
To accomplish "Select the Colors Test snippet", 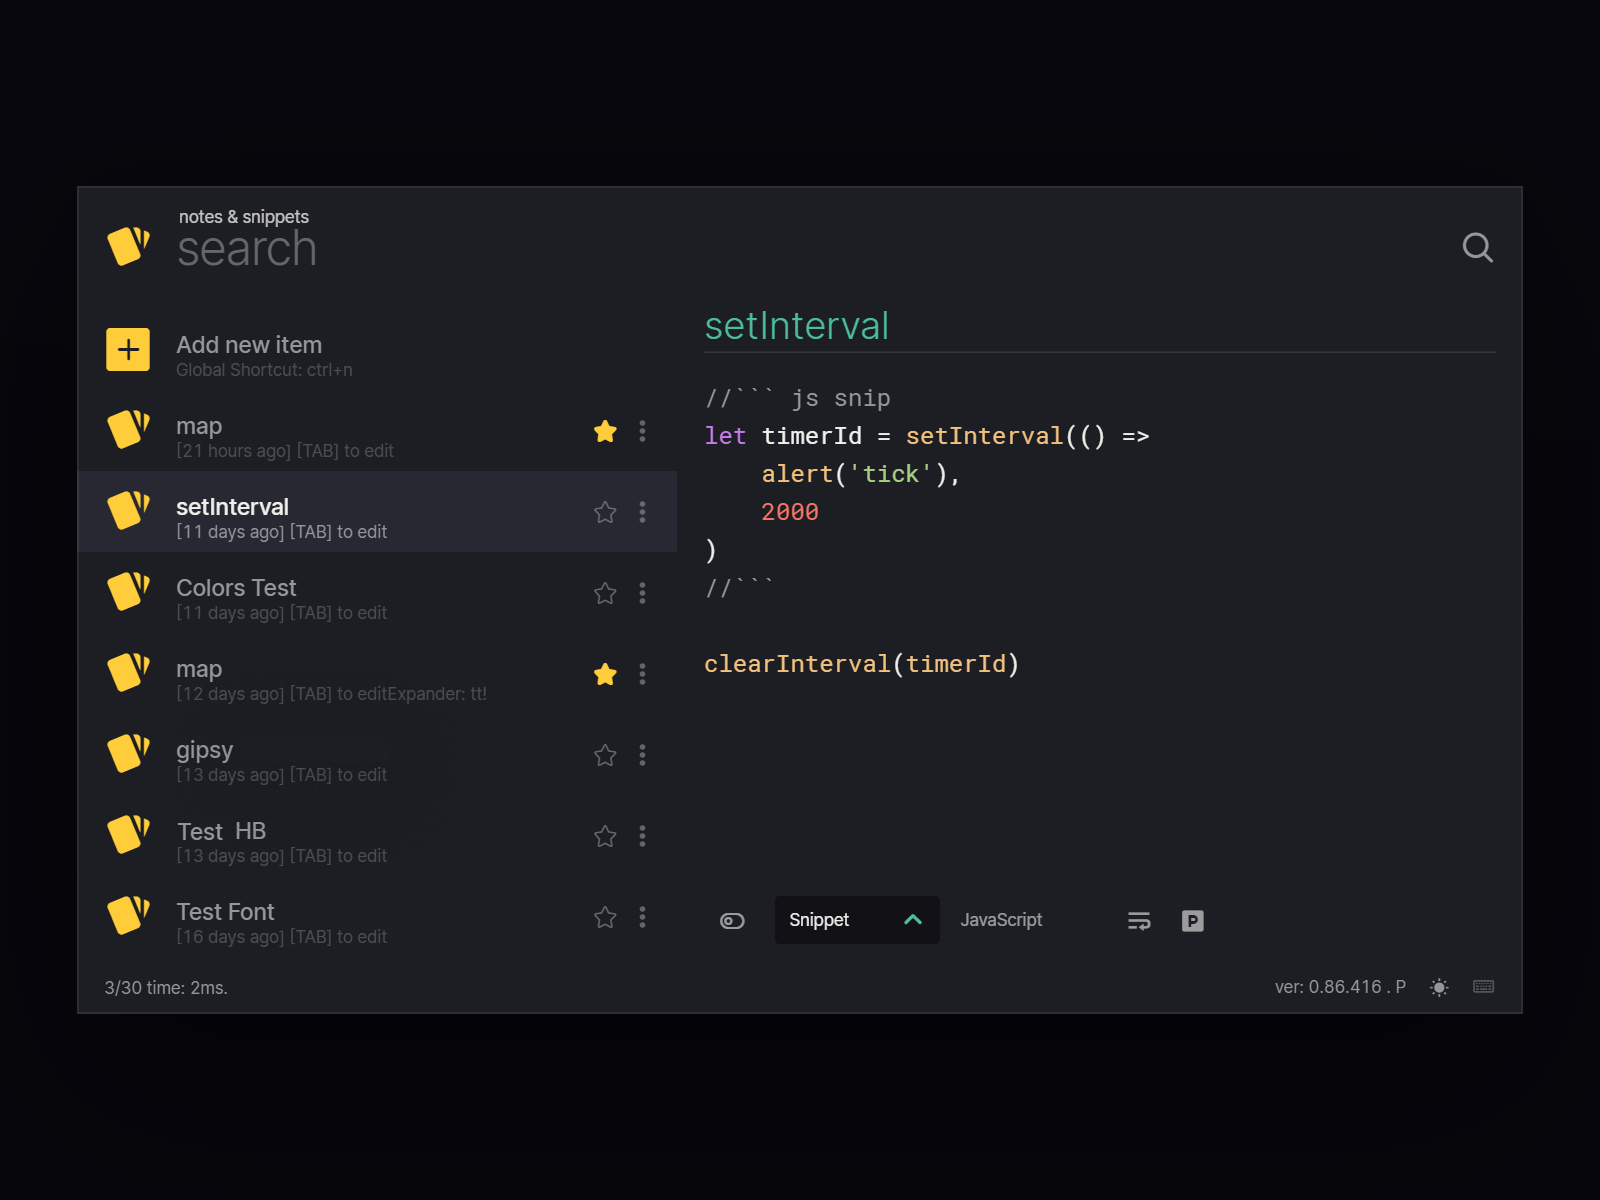I will [300, 598].
